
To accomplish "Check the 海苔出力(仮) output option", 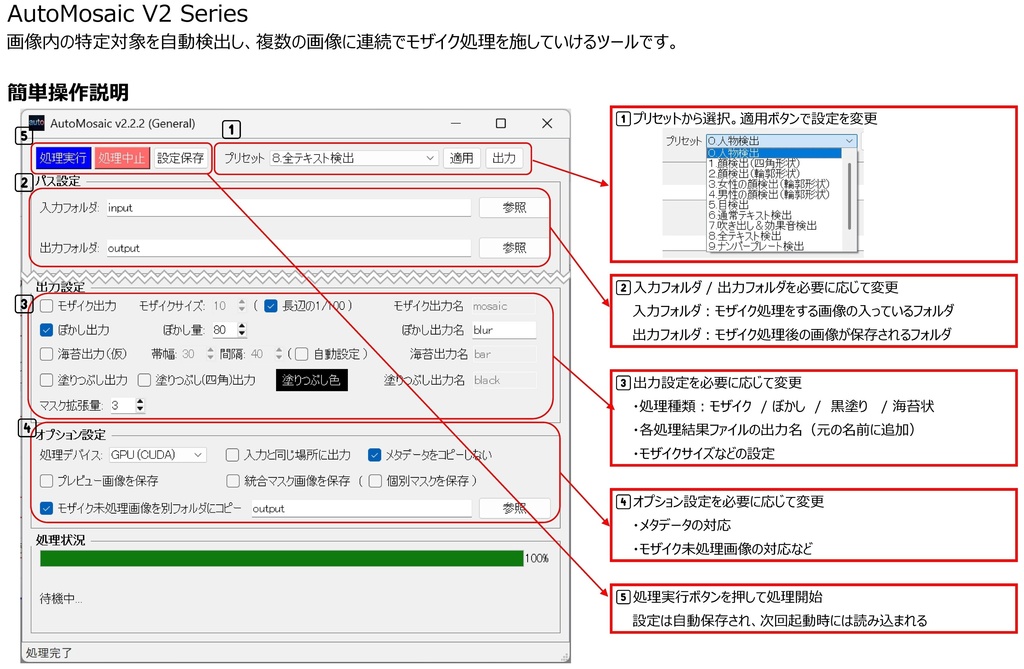I will click(48, 353).
